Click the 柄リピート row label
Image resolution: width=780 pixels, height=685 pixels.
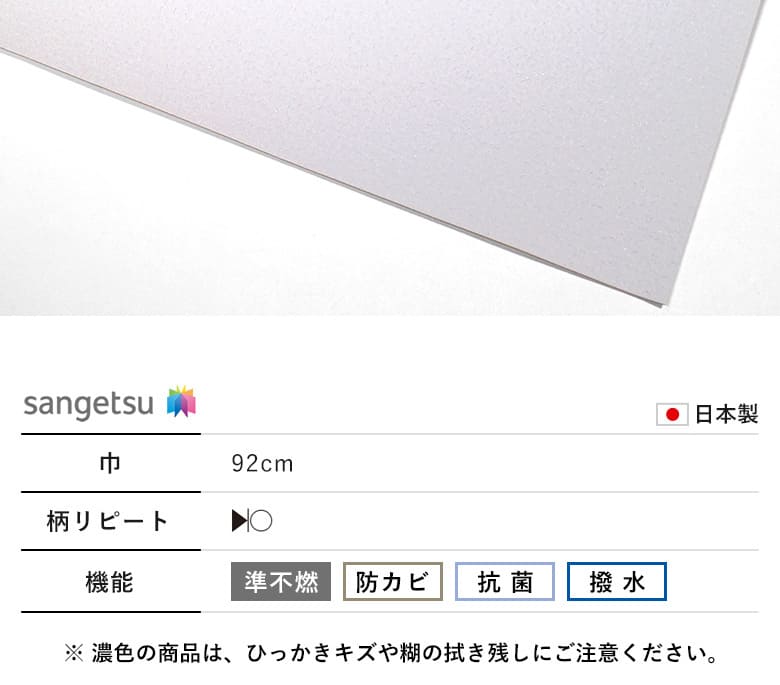click(107, 521)
